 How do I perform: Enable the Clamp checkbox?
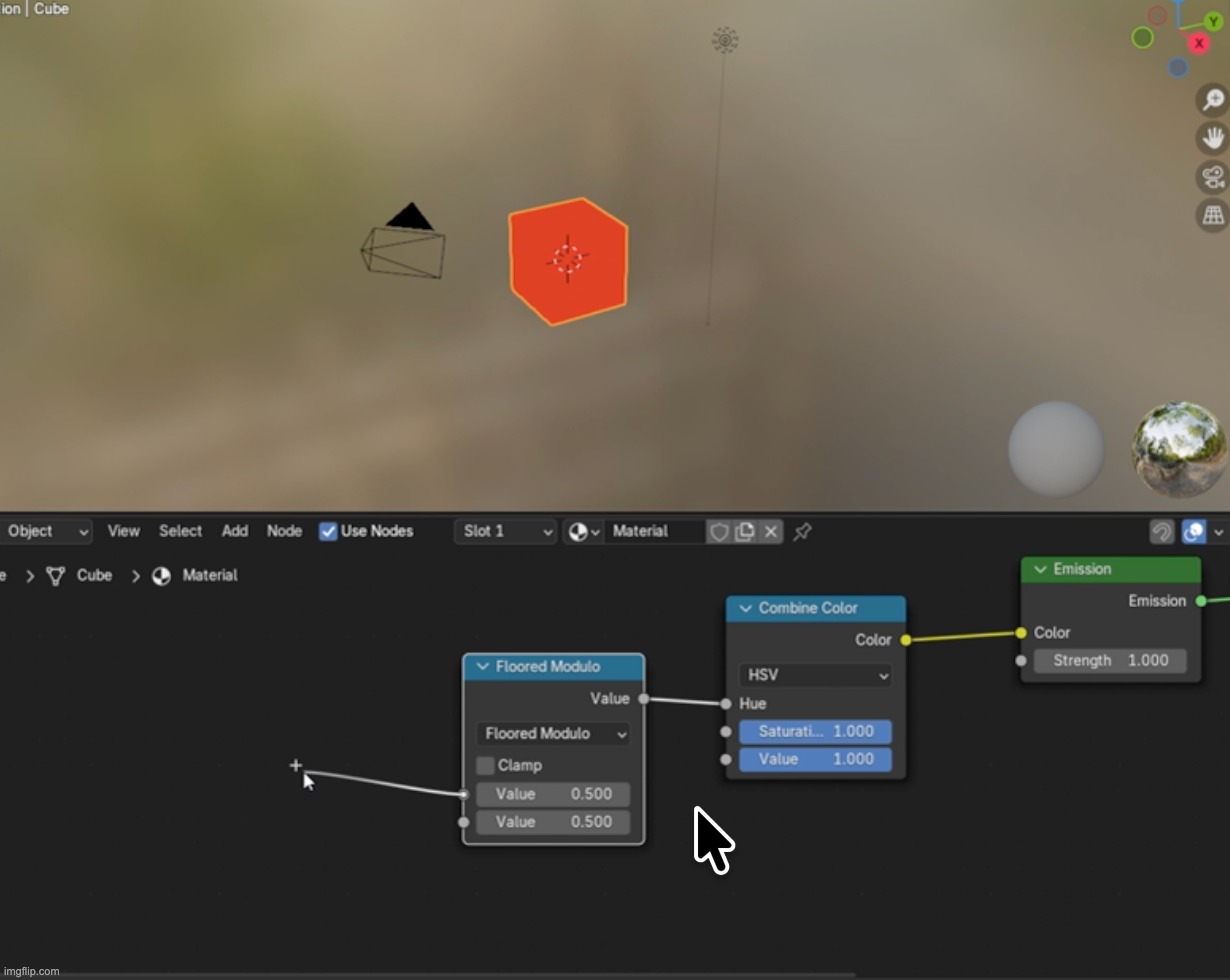coord(486,766)
